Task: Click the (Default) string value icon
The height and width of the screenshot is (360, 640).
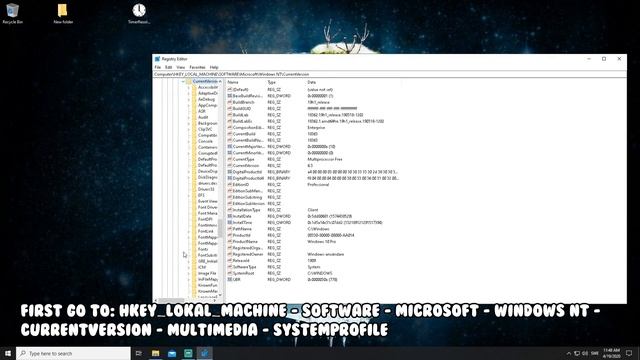Action: [229, 89]
